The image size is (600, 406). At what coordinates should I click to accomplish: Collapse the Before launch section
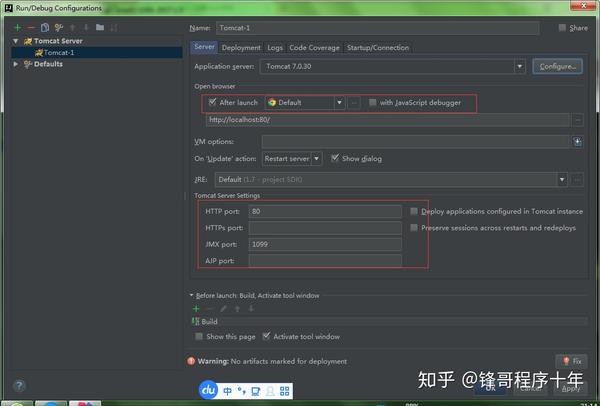point(191,295)
